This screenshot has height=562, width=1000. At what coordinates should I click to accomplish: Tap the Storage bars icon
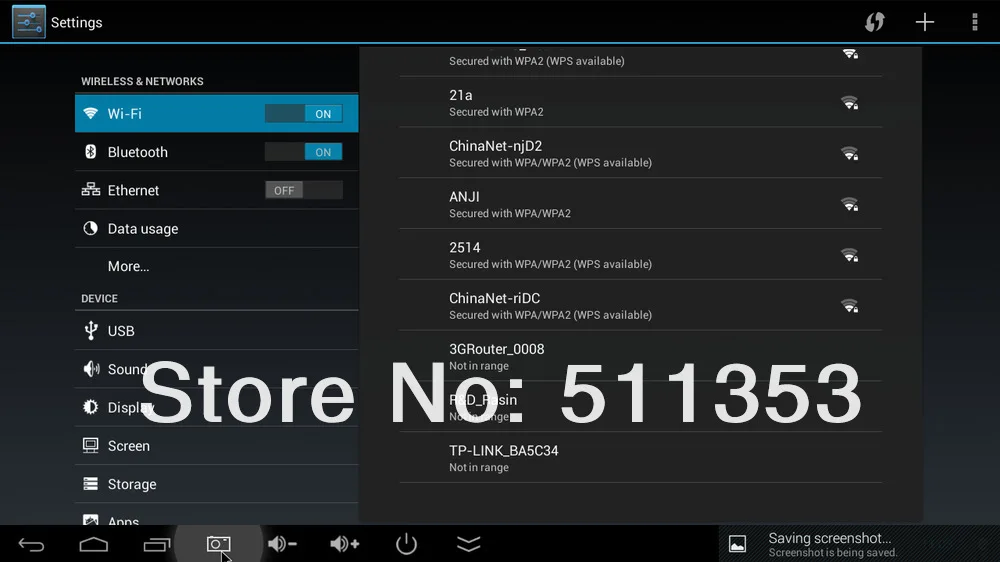(x=91, y=484)
